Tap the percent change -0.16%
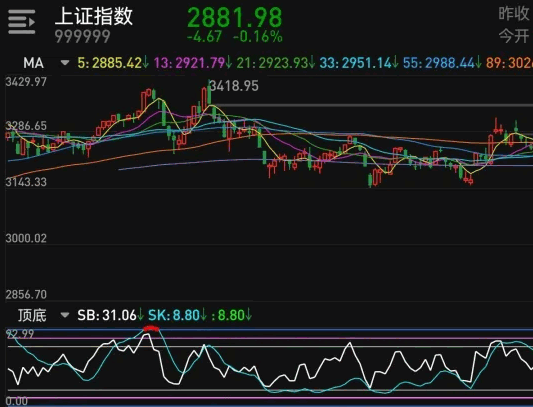Viewport: 533px width, 407px height. (x=258, y=36)
